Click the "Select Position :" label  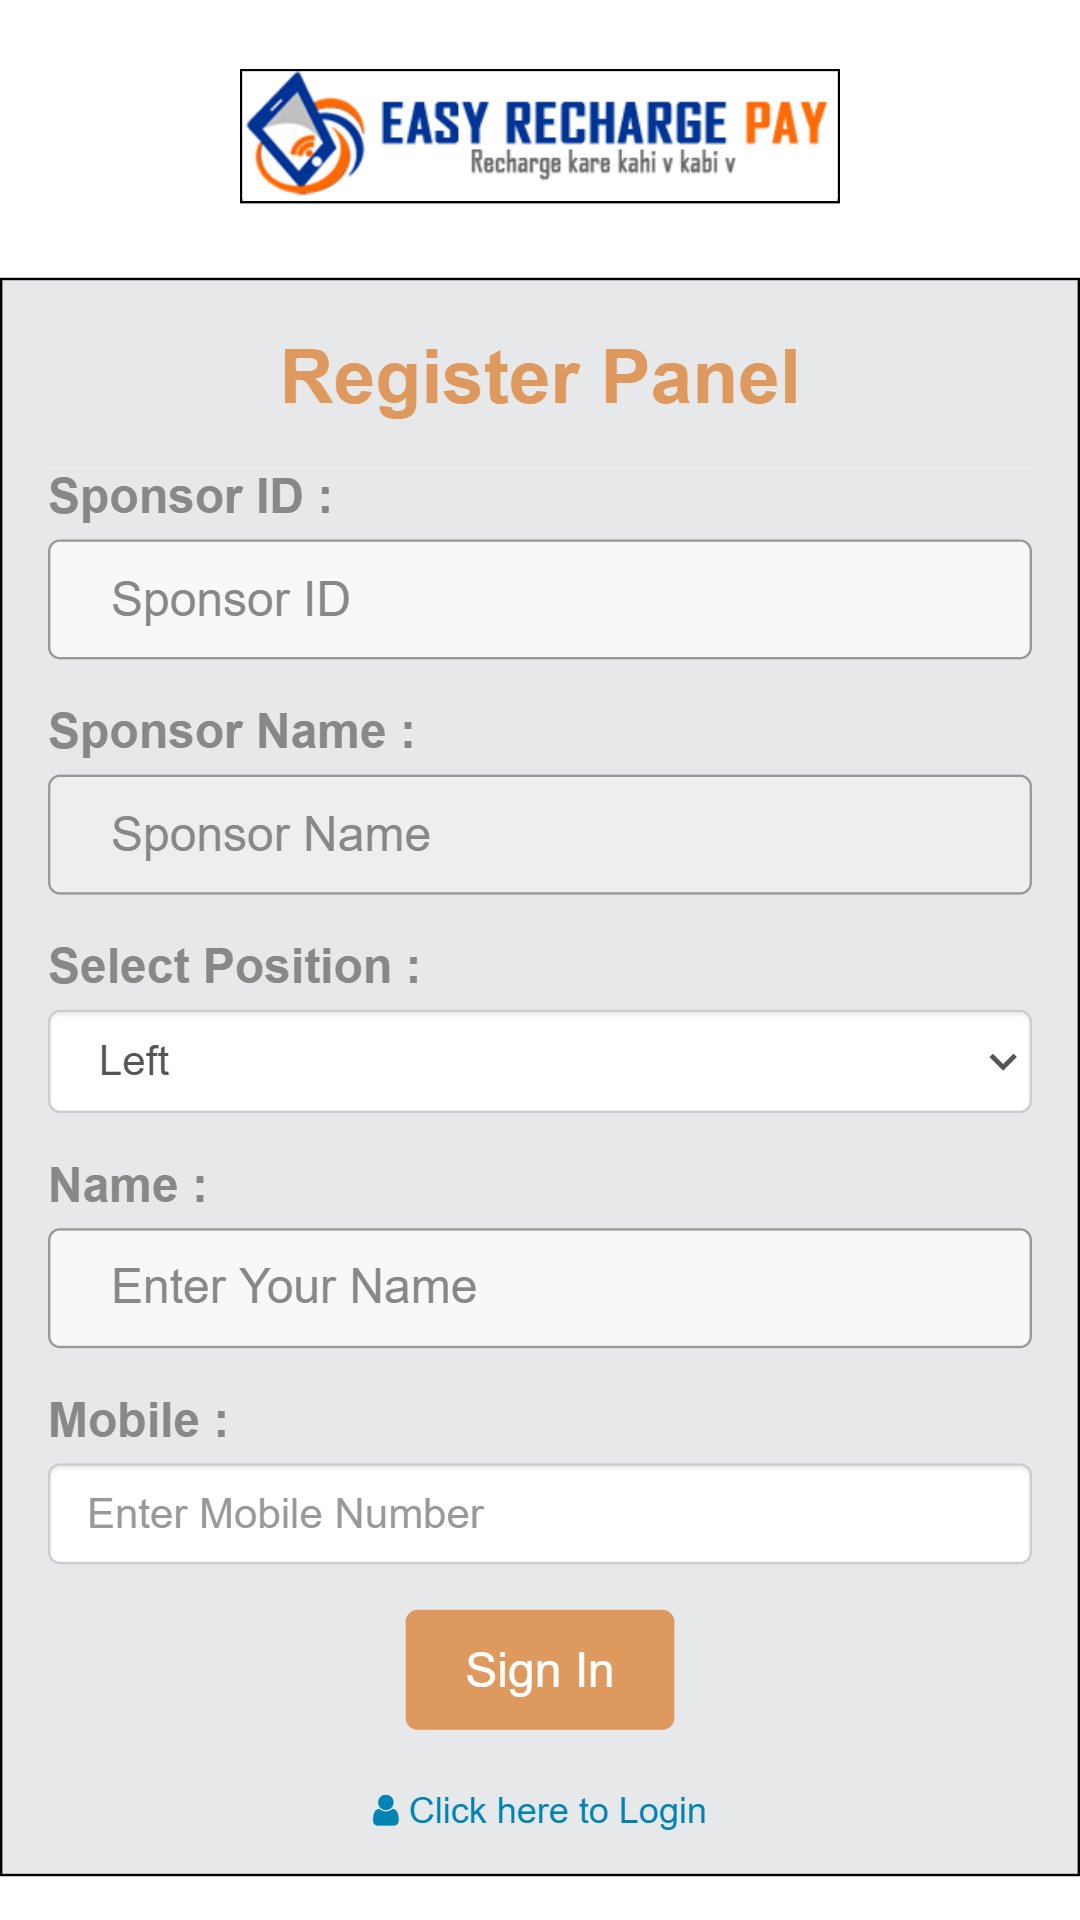tap(234, 967)
